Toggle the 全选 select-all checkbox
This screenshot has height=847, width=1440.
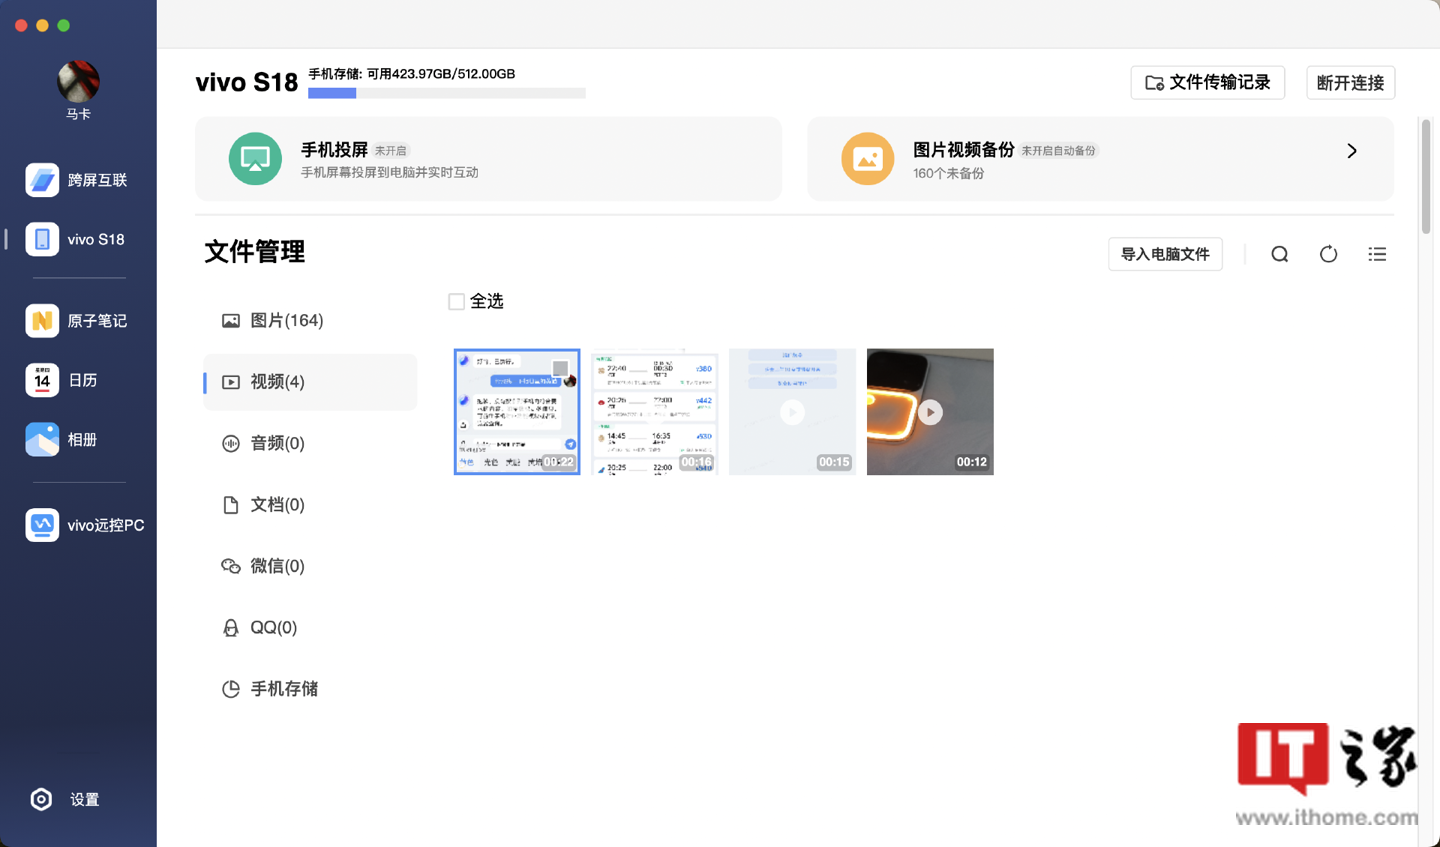456,302
